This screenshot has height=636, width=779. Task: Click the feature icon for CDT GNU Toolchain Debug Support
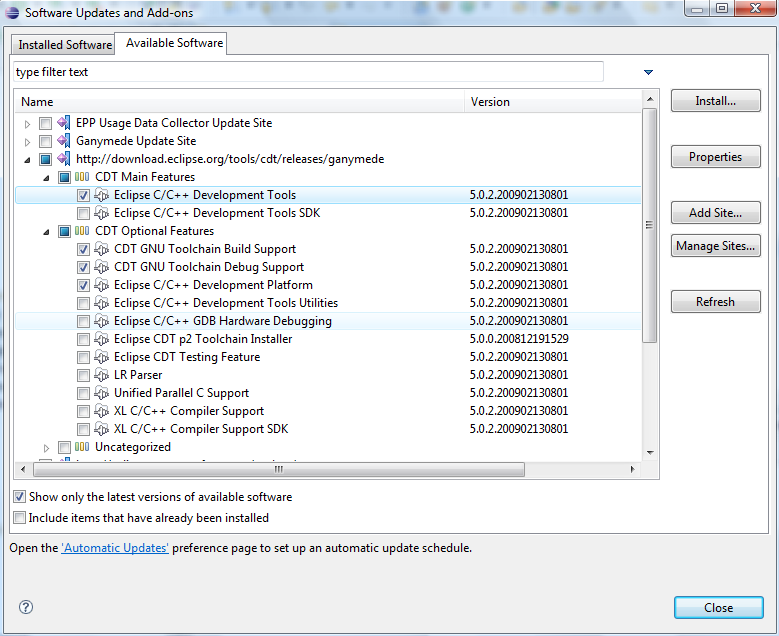tap(101, 267)
